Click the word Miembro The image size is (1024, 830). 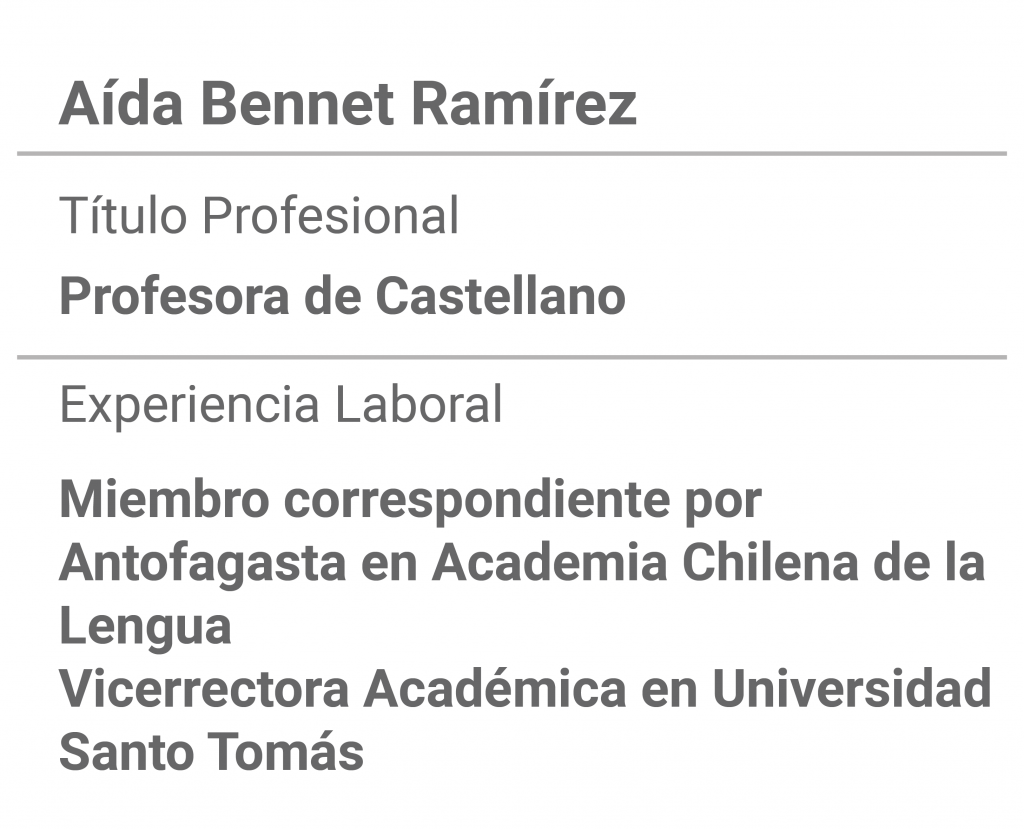click(165, 500)
